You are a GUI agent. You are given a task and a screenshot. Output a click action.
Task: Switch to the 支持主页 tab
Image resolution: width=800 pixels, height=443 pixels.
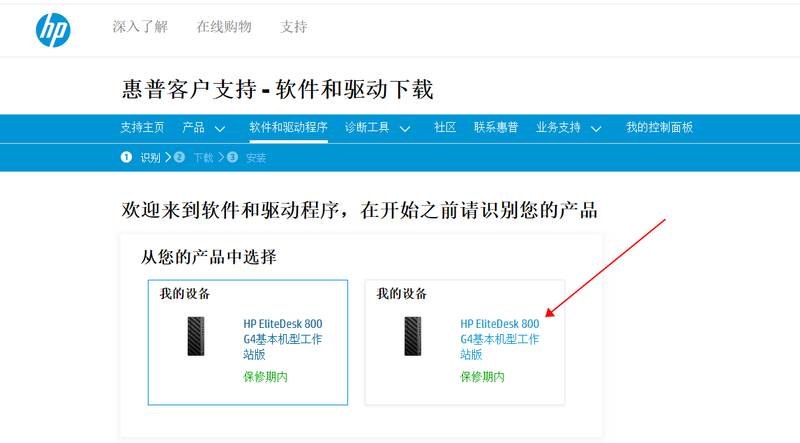[x=142, y=128]
